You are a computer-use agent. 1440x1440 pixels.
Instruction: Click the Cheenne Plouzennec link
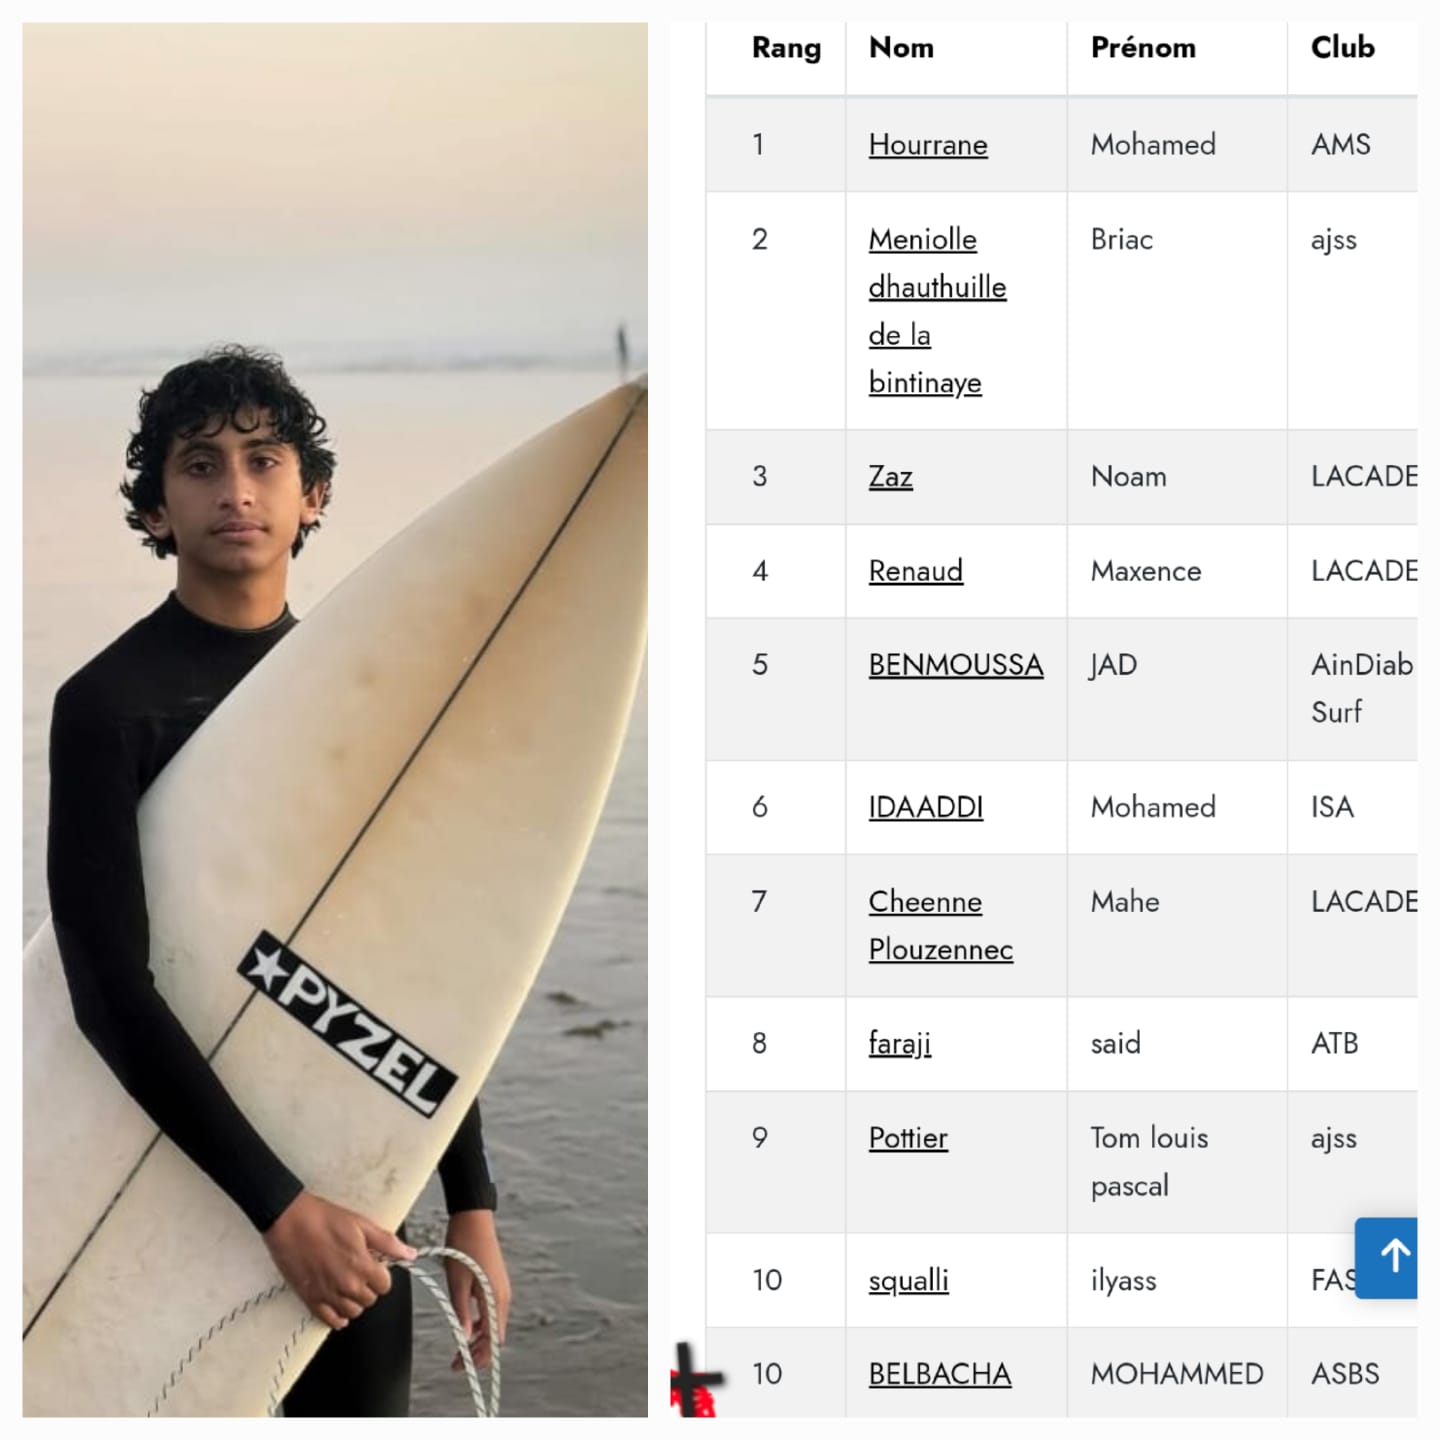coord(940,925)
